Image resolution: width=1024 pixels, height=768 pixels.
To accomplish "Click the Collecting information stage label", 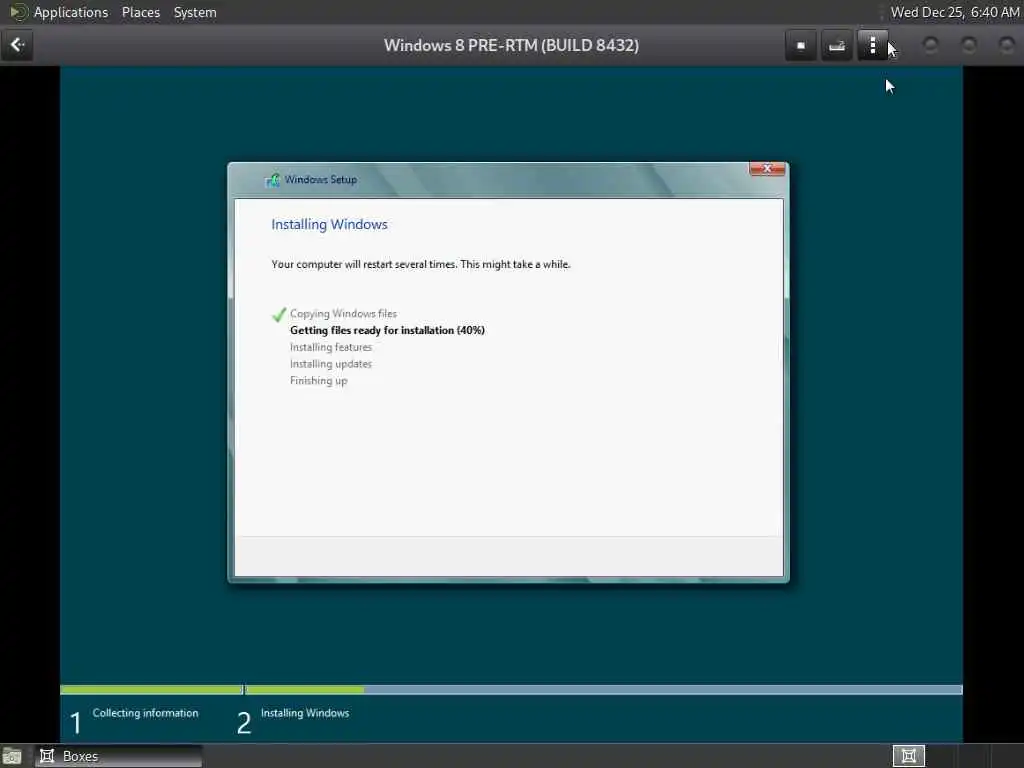I will coord(145,713).
